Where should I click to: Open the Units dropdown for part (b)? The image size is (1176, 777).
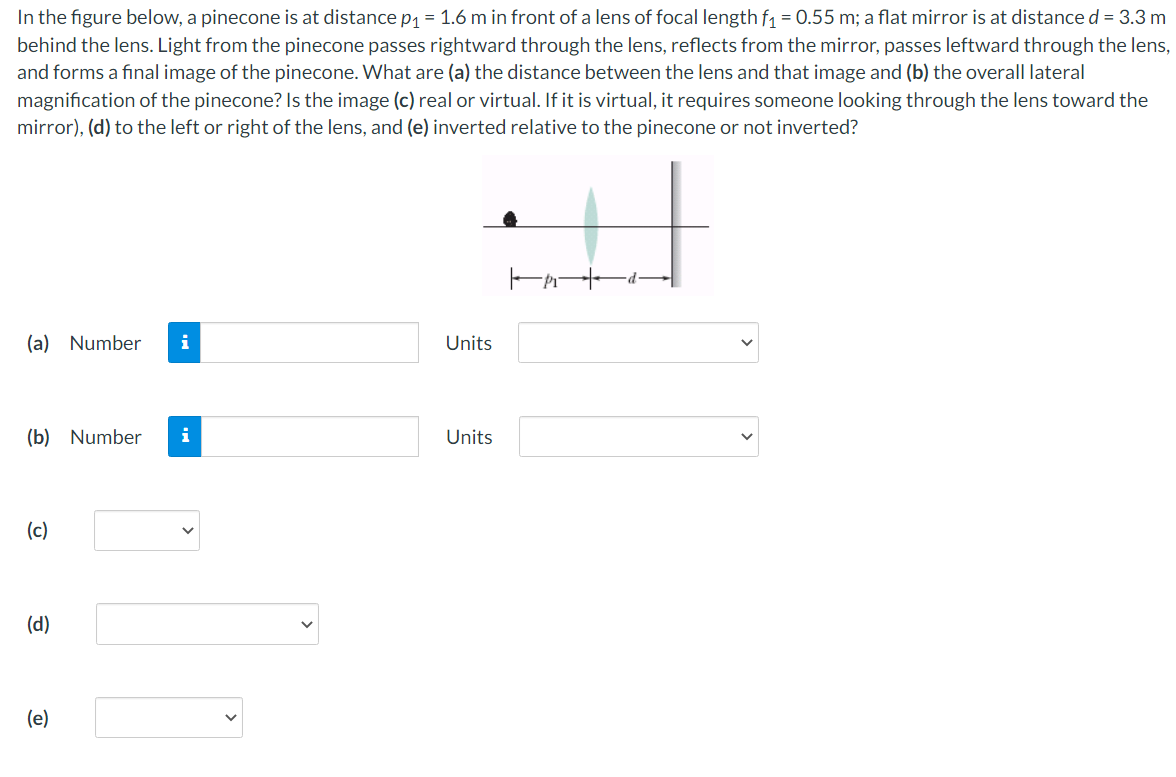coord(637,436)
